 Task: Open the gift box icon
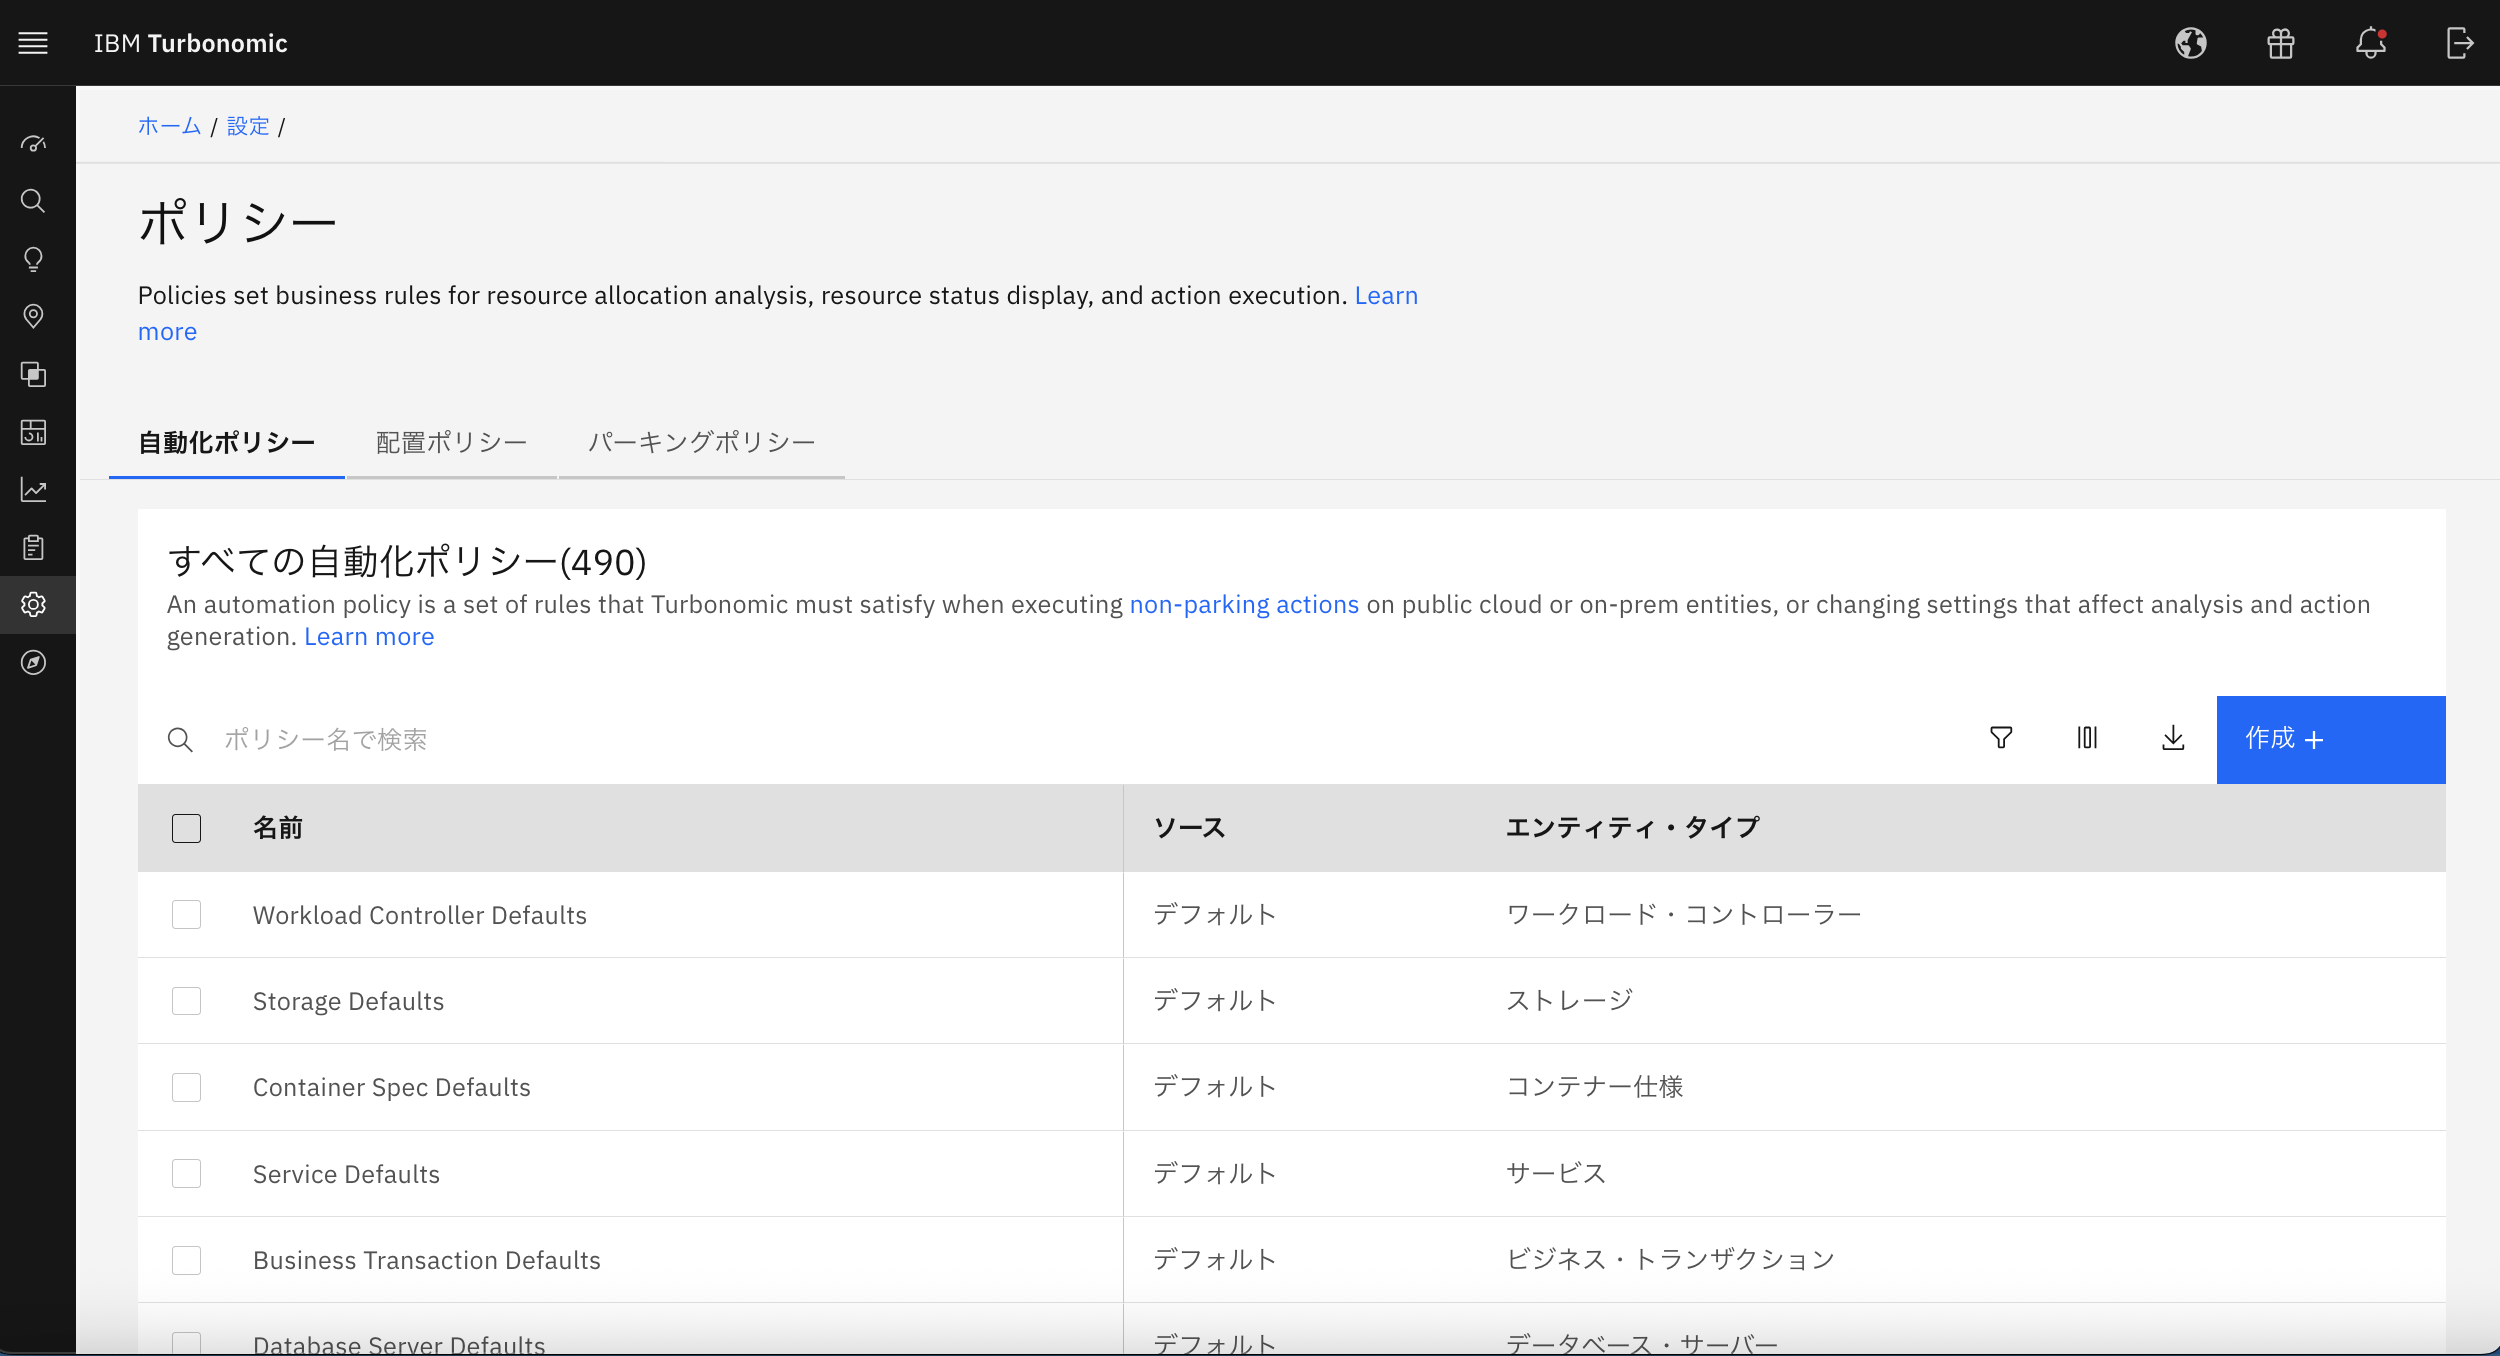click(x=2280, y=43)
